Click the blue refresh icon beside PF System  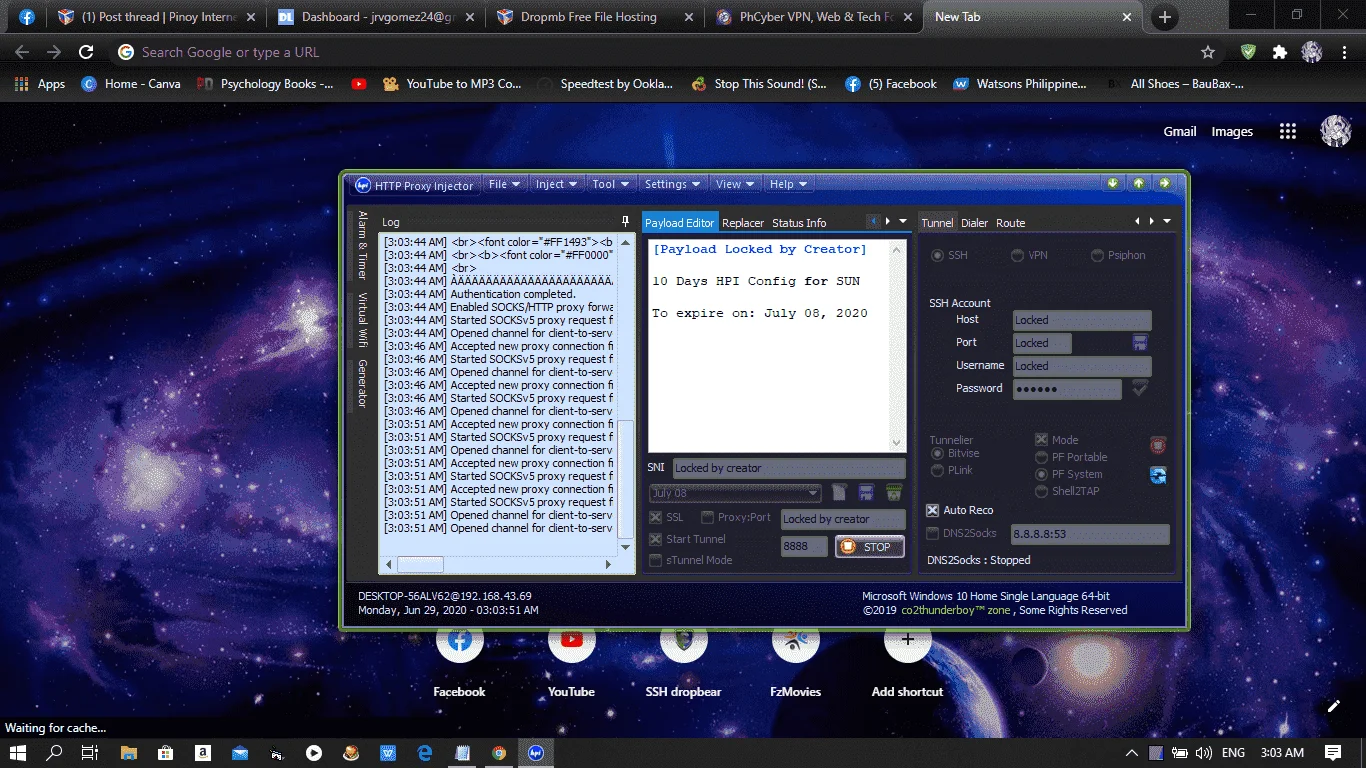coord(1158,475)
